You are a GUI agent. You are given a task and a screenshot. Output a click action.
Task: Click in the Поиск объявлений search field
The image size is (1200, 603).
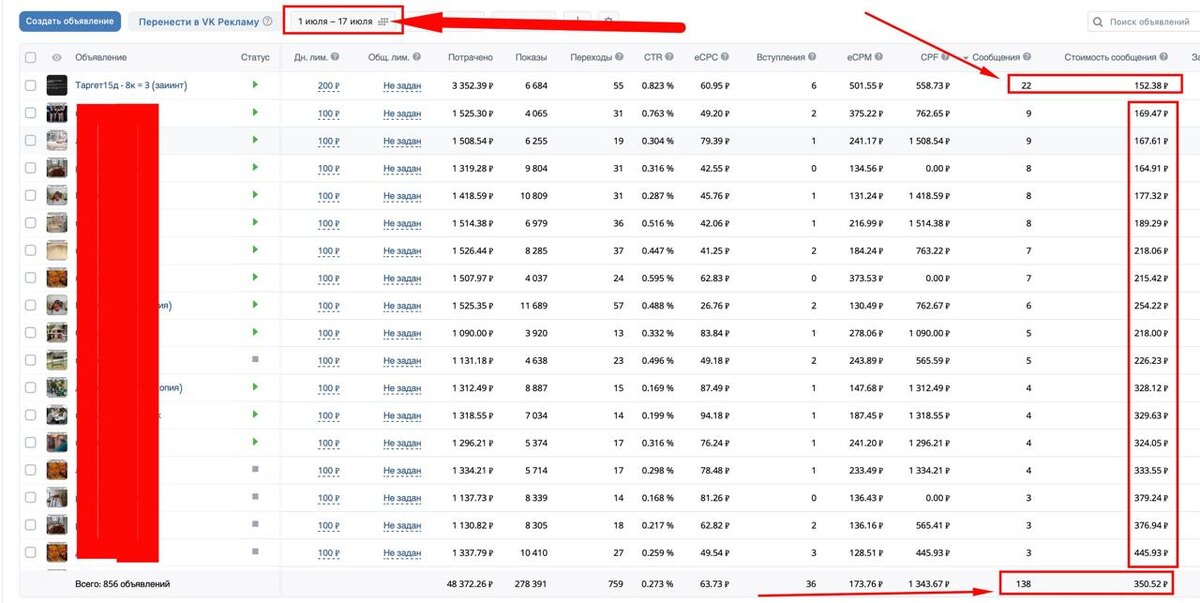1143,21
